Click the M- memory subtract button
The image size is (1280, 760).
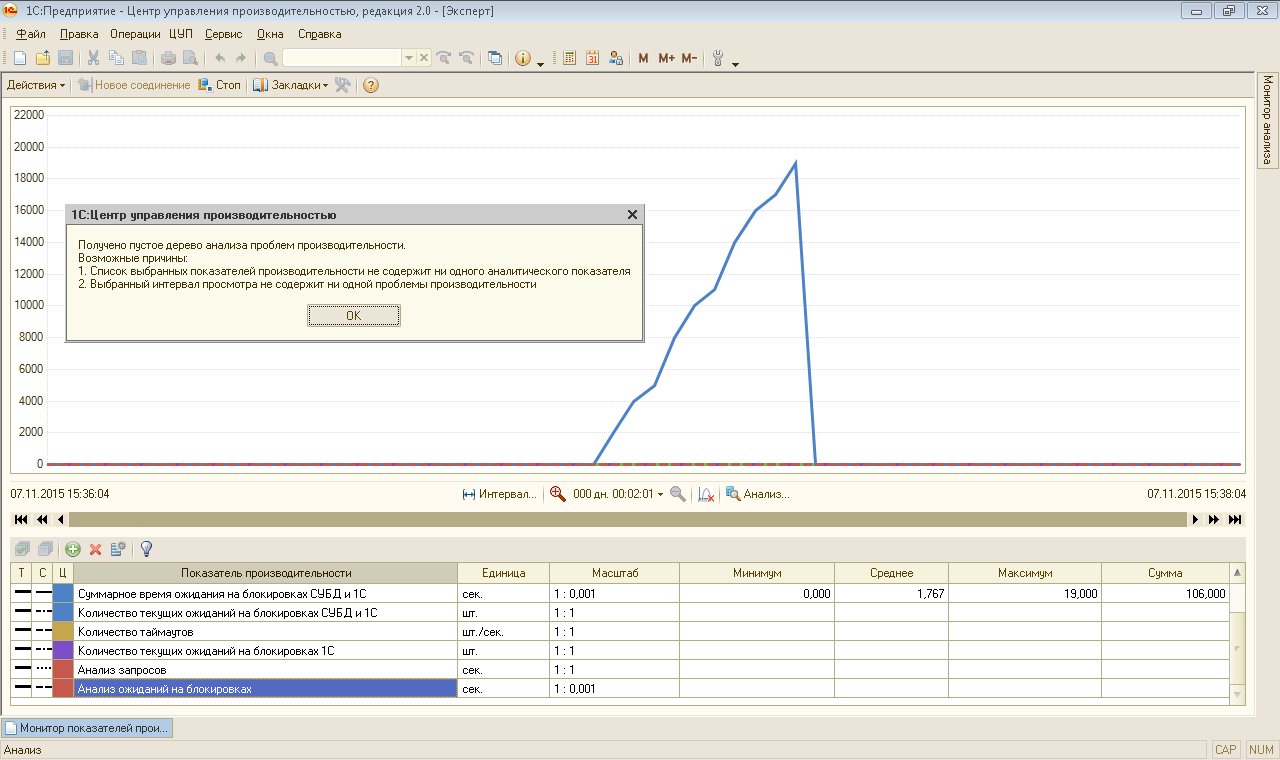tap(689, 58)
